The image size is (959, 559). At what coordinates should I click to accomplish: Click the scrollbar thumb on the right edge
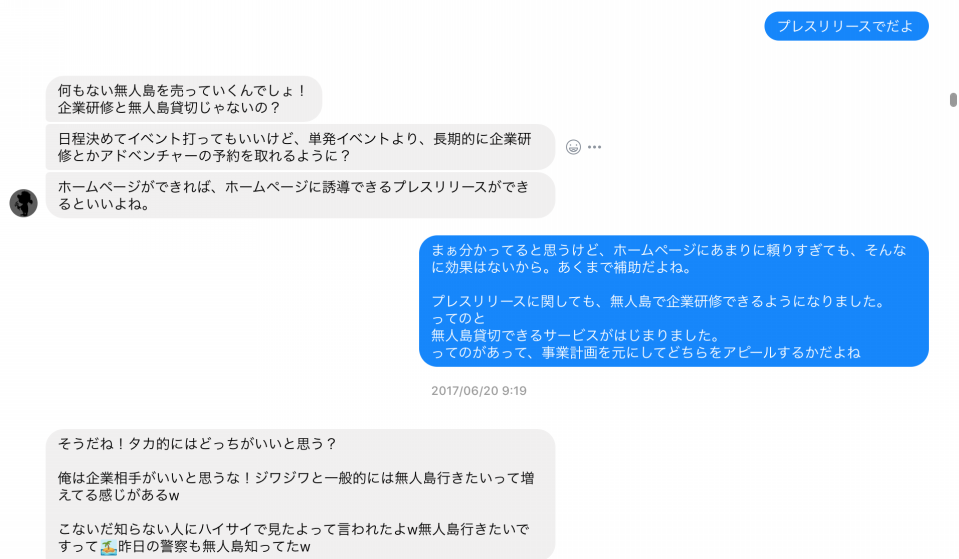point(953,100)
